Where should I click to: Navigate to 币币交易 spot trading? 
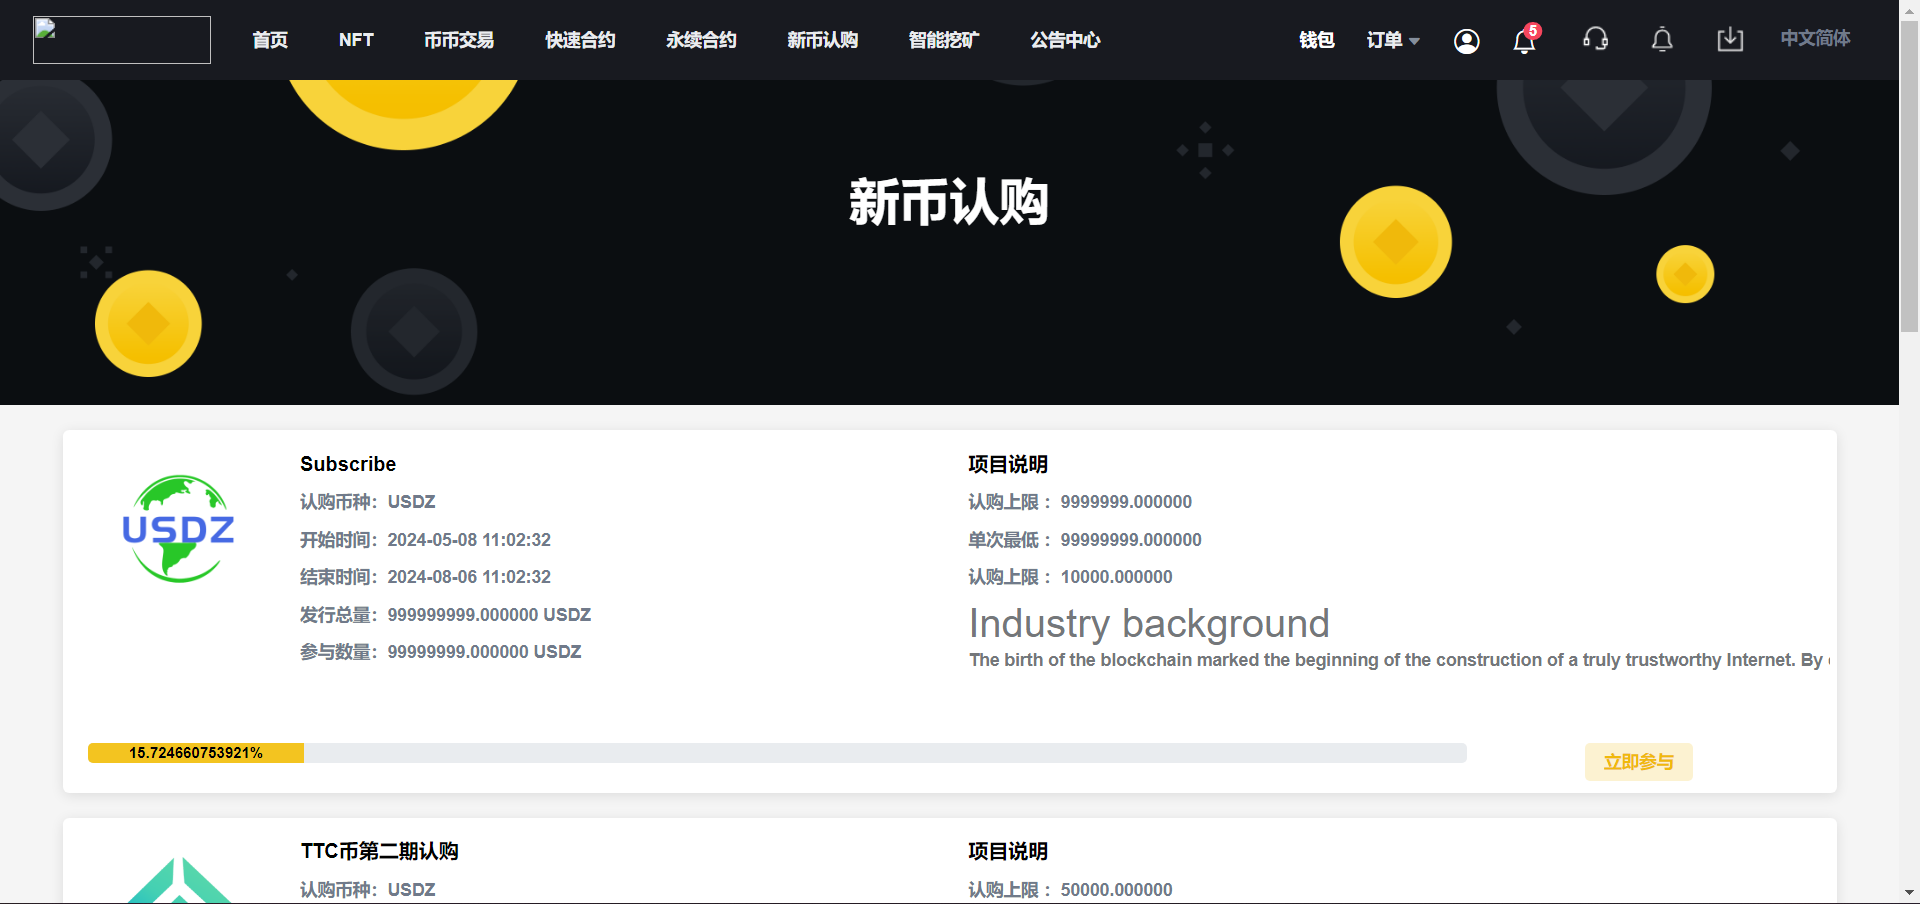pos(459,40)
